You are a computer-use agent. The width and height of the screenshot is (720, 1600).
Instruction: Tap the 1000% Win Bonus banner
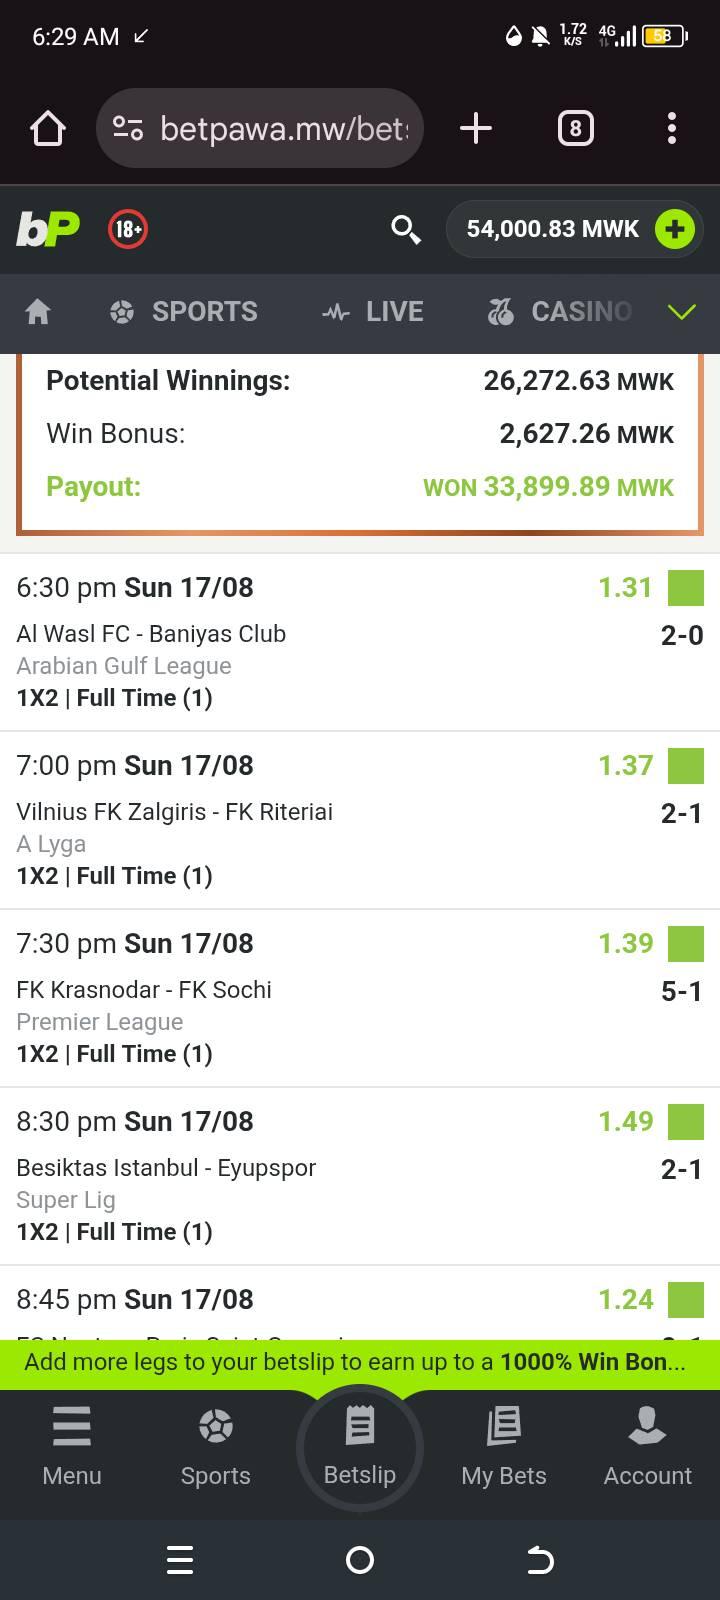point(360,1363)
